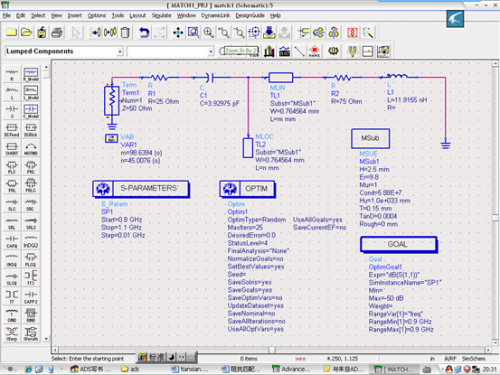Click the Insert Wire red line icon
Viewport: 500px width, 375px height.
pos(299,51)
